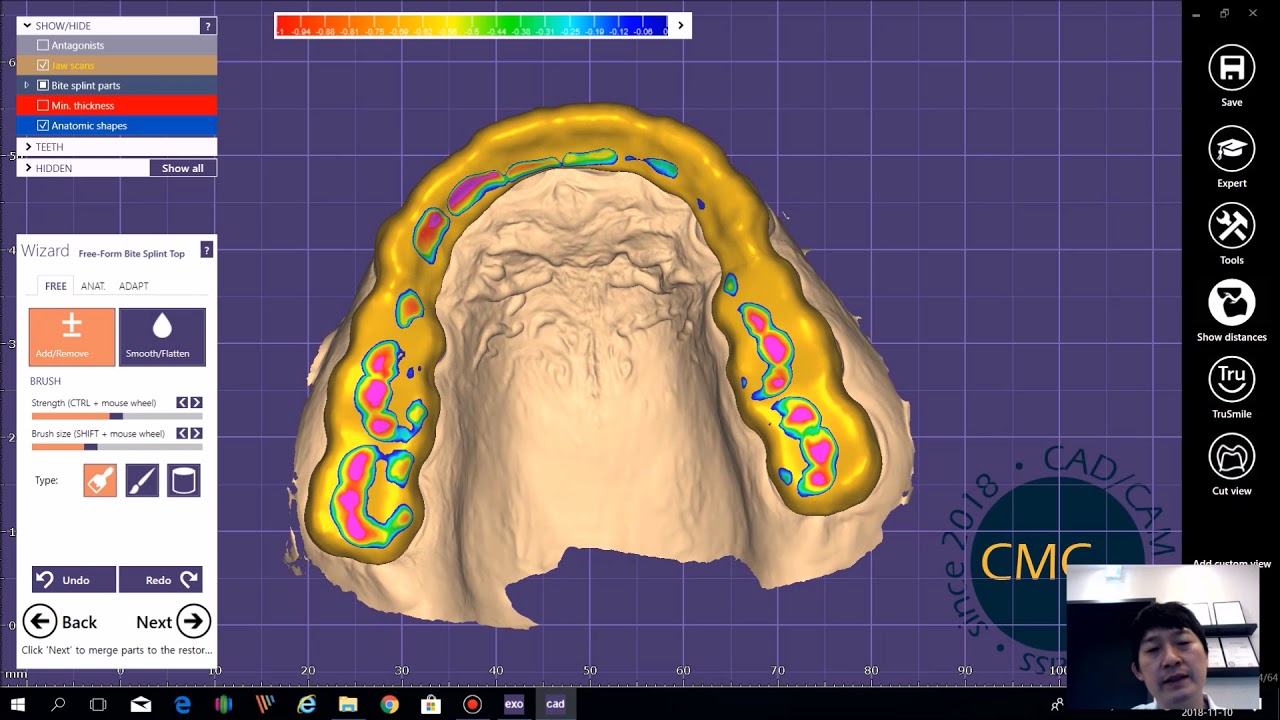
Task: Switch to the exo taskbar app
Action: coord(514,704)
